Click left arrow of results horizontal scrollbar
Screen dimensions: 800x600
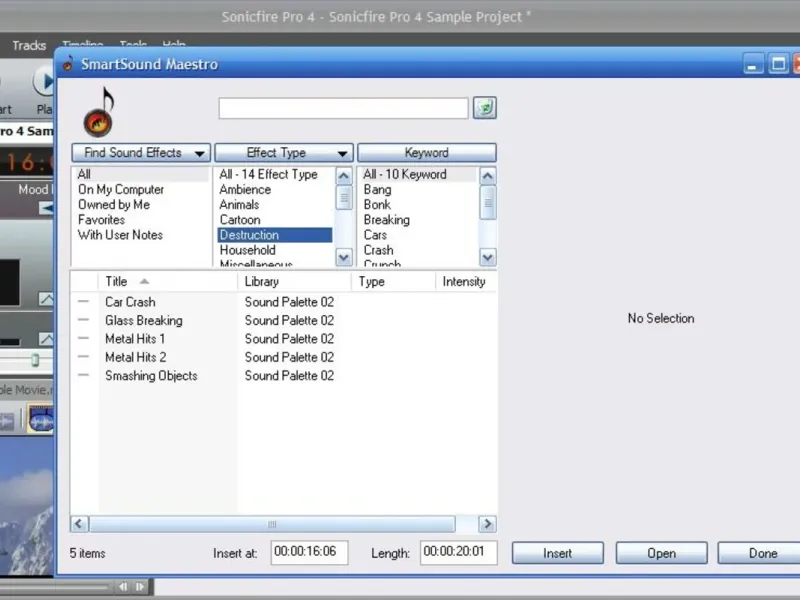(x=79, y=524)
